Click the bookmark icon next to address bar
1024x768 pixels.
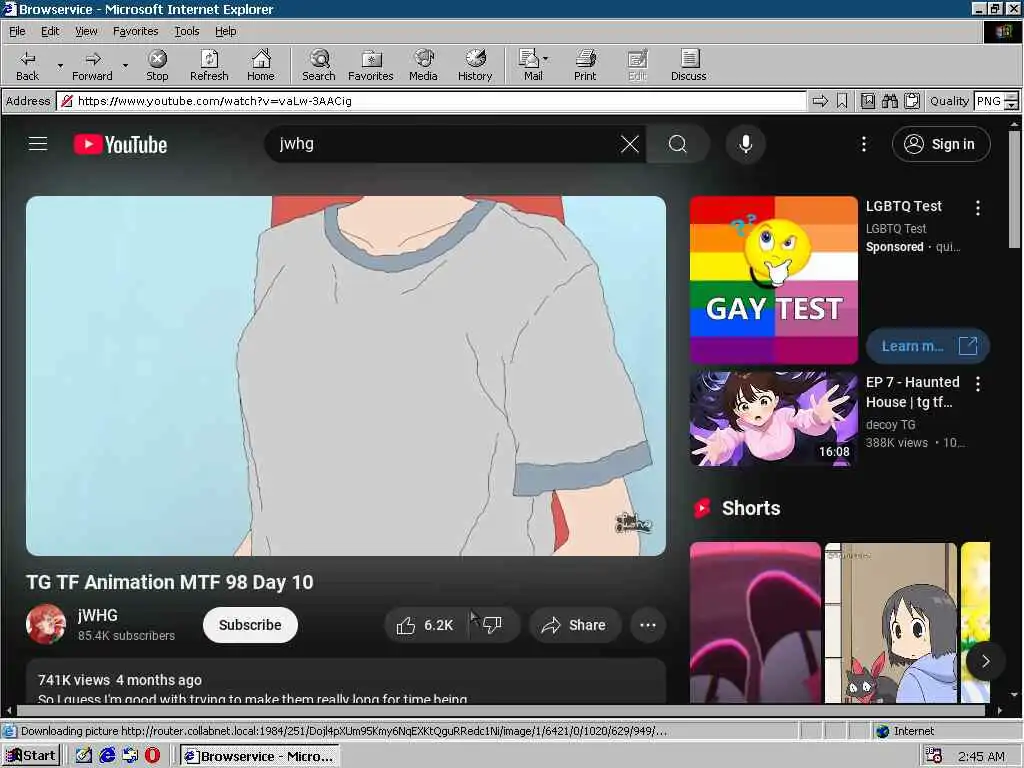[842, 101]
